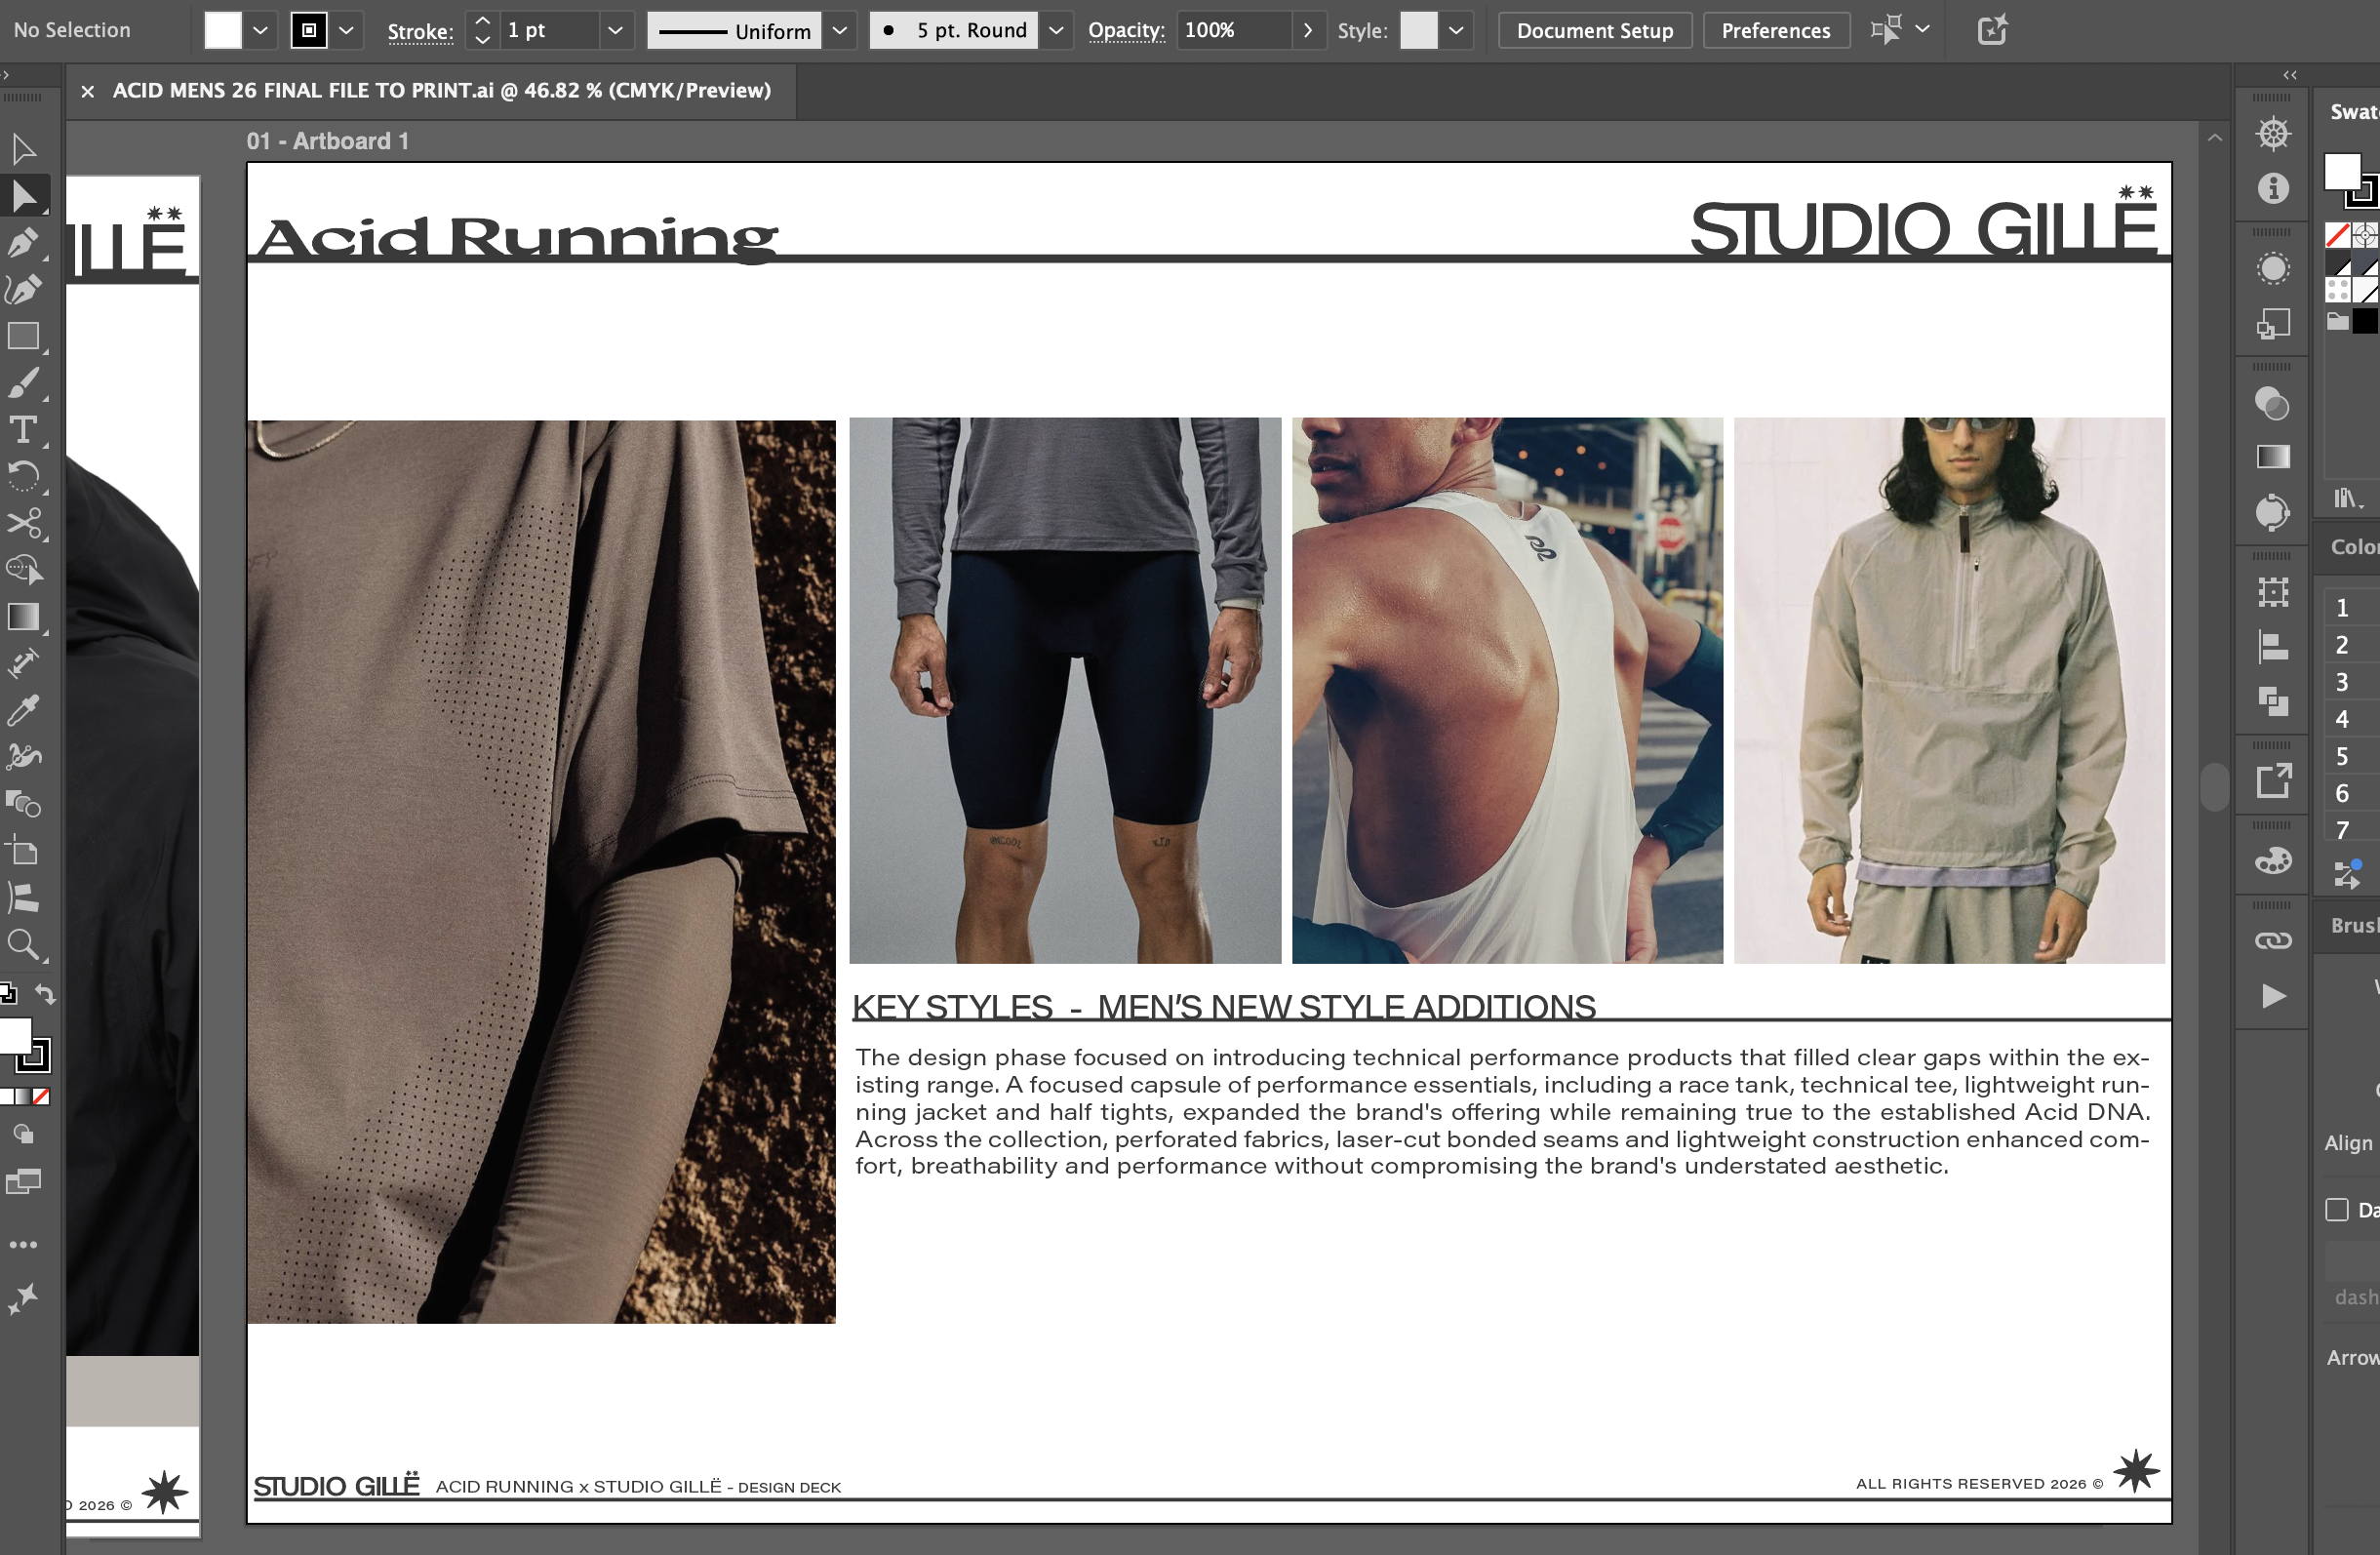Select the Selection tool arrow
Viewport: 2380px width, 1555px height.
click(x=24, y=150)
